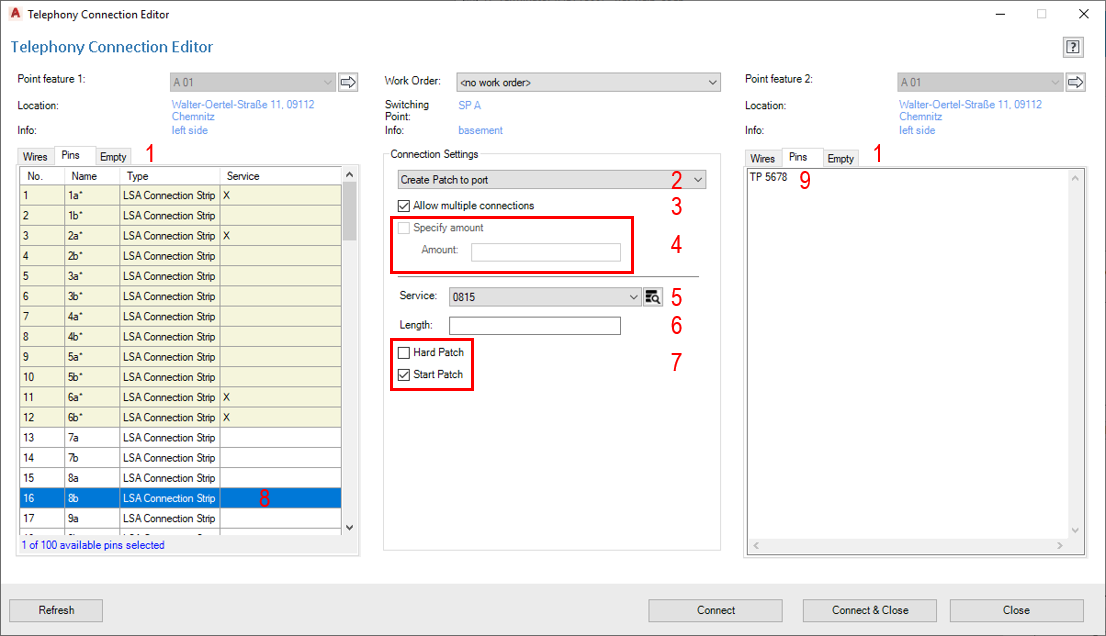Image resolution: width=1106 pixels, height=636 pixels.
Task: Select TP 5678 entry in right pane
Action: (768, 177)
